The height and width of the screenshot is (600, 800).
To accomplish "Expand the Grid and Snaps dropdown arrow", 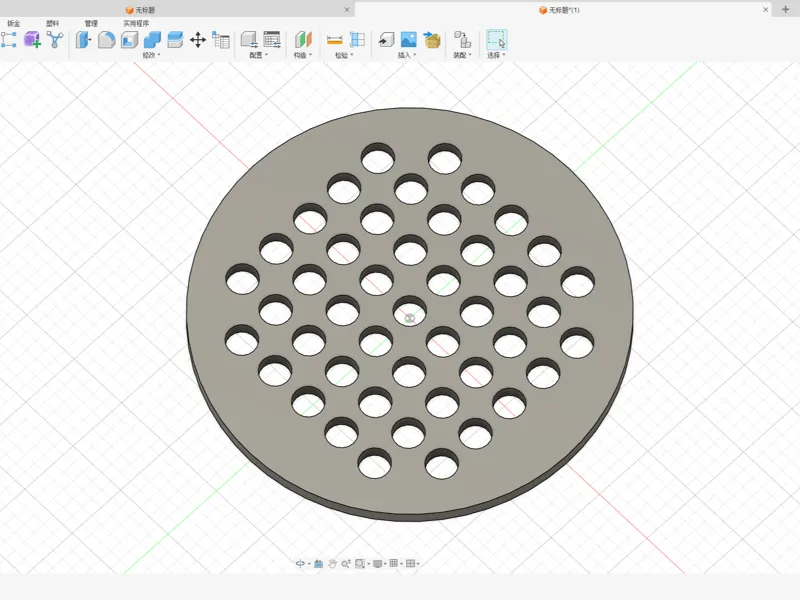I will pos(402,564).
